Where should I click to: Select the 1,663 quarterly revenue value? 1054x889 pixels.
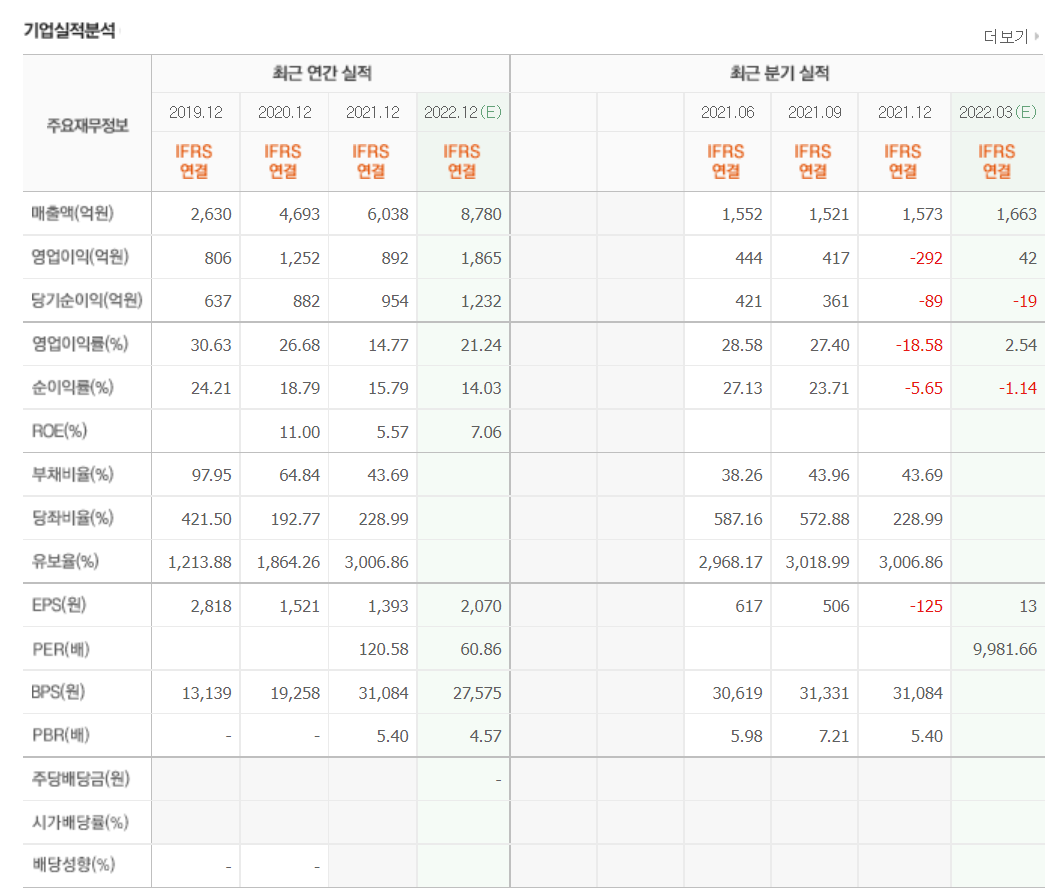[x=1016, y=214]
